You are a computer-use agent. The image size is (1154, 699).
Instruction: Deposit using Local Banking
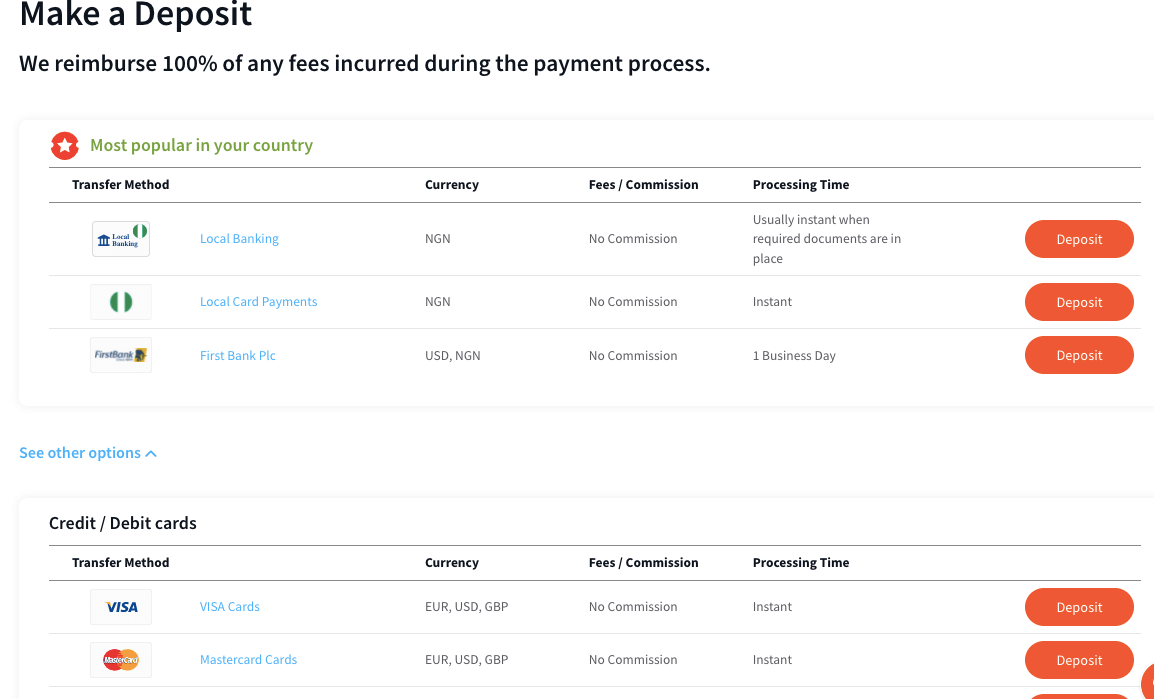(1079, 239)
